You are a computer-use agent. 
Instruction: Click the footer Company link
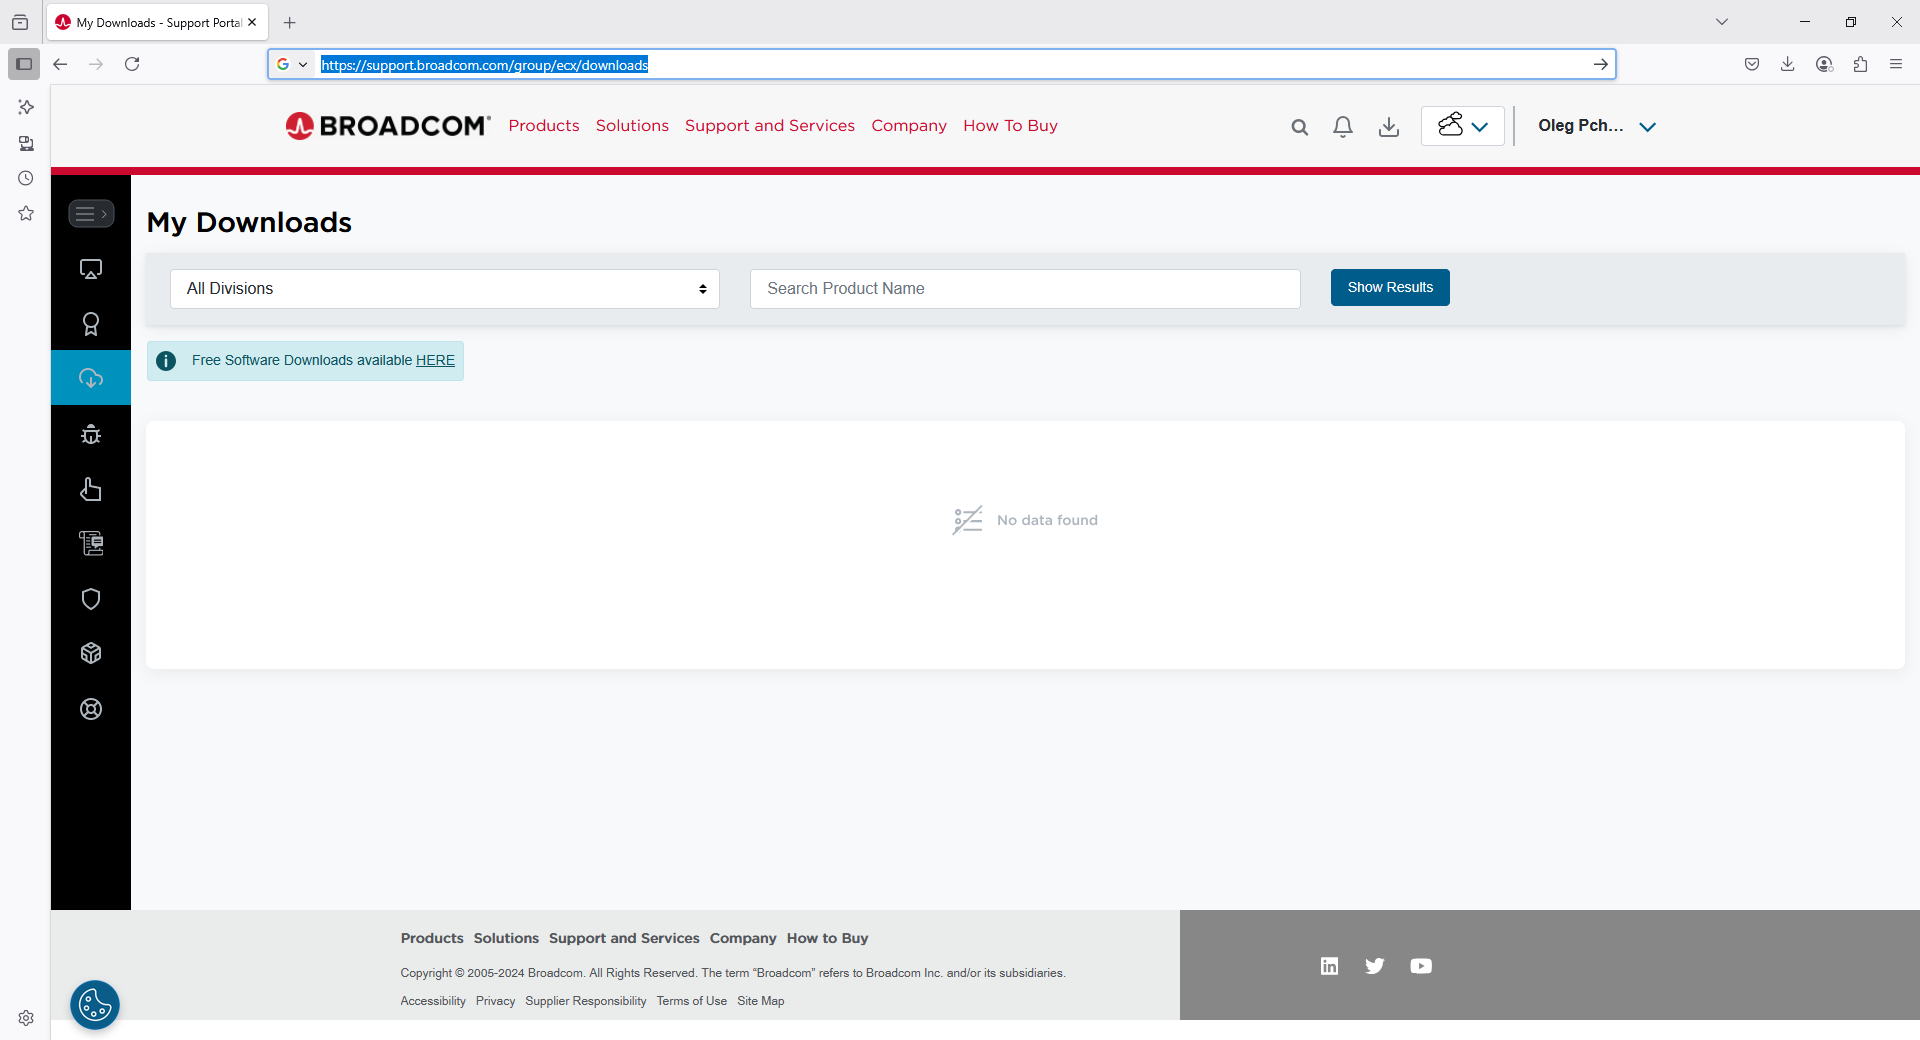coord(743,938)
